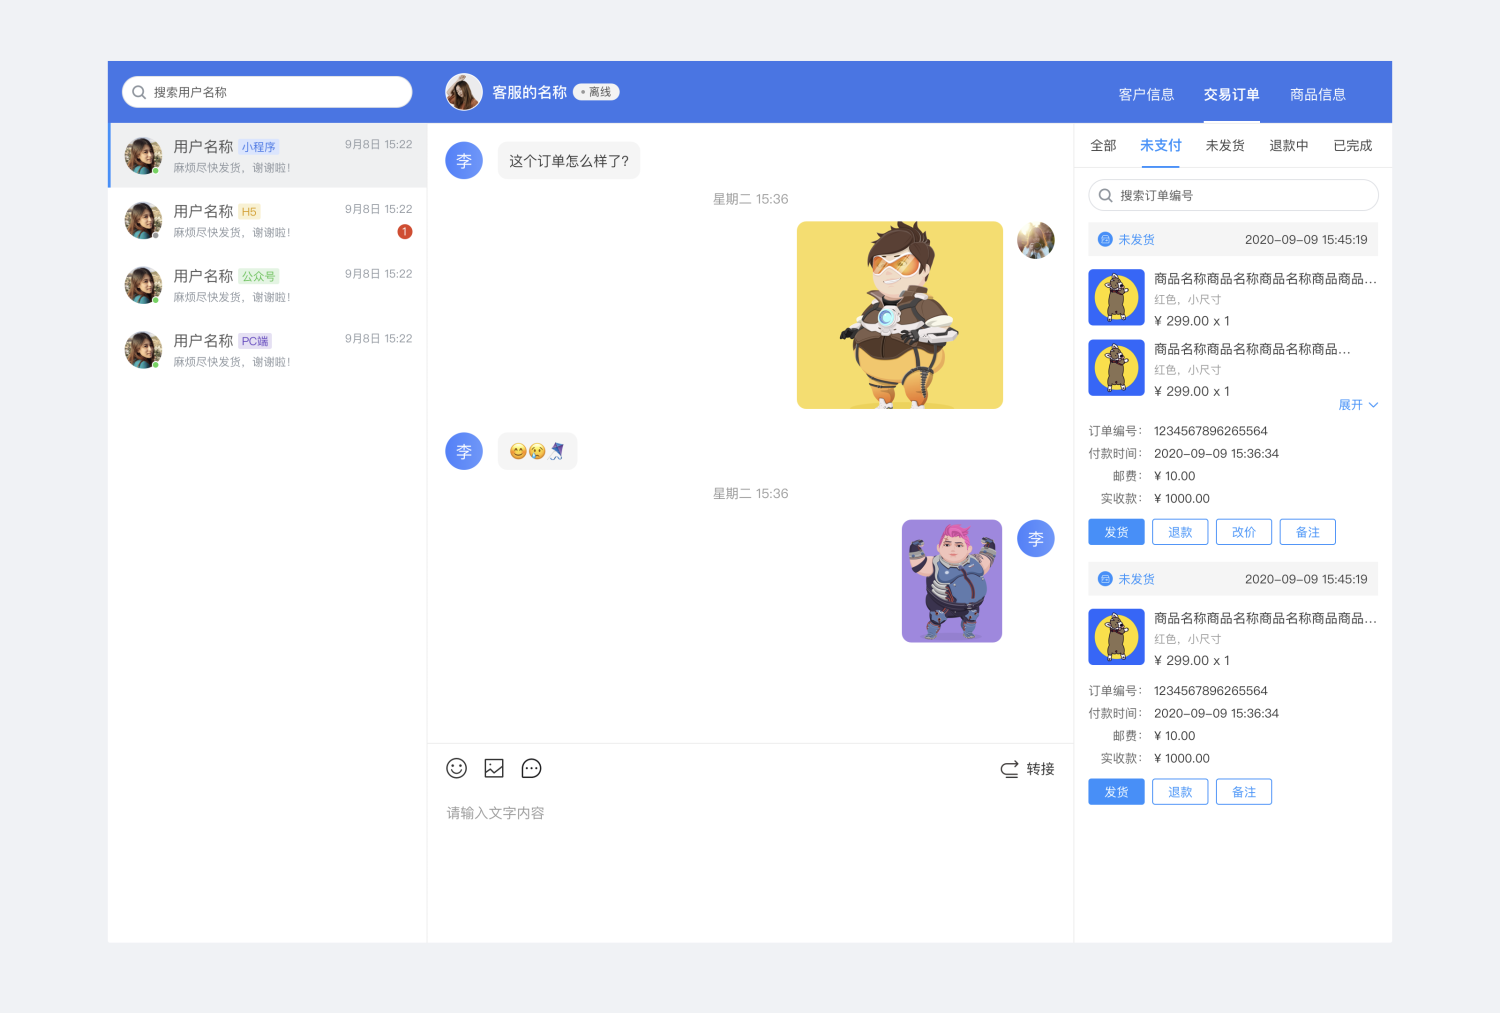Select the 退款中 orders filter

pyautogui.click(x=1289, y=146)
